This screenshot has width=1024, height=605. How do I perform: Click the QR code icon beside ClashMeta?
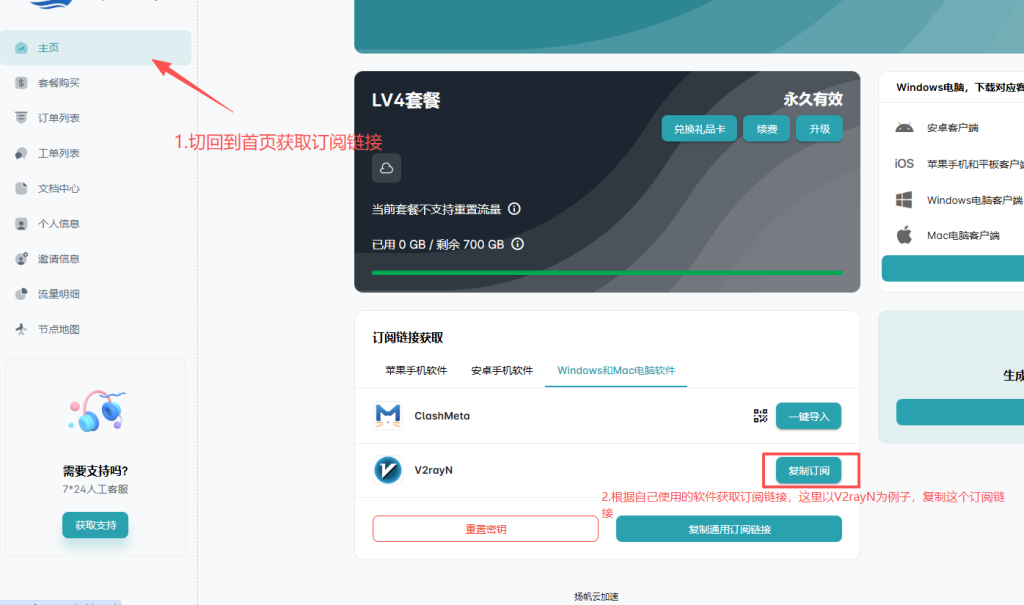point(760,416)
